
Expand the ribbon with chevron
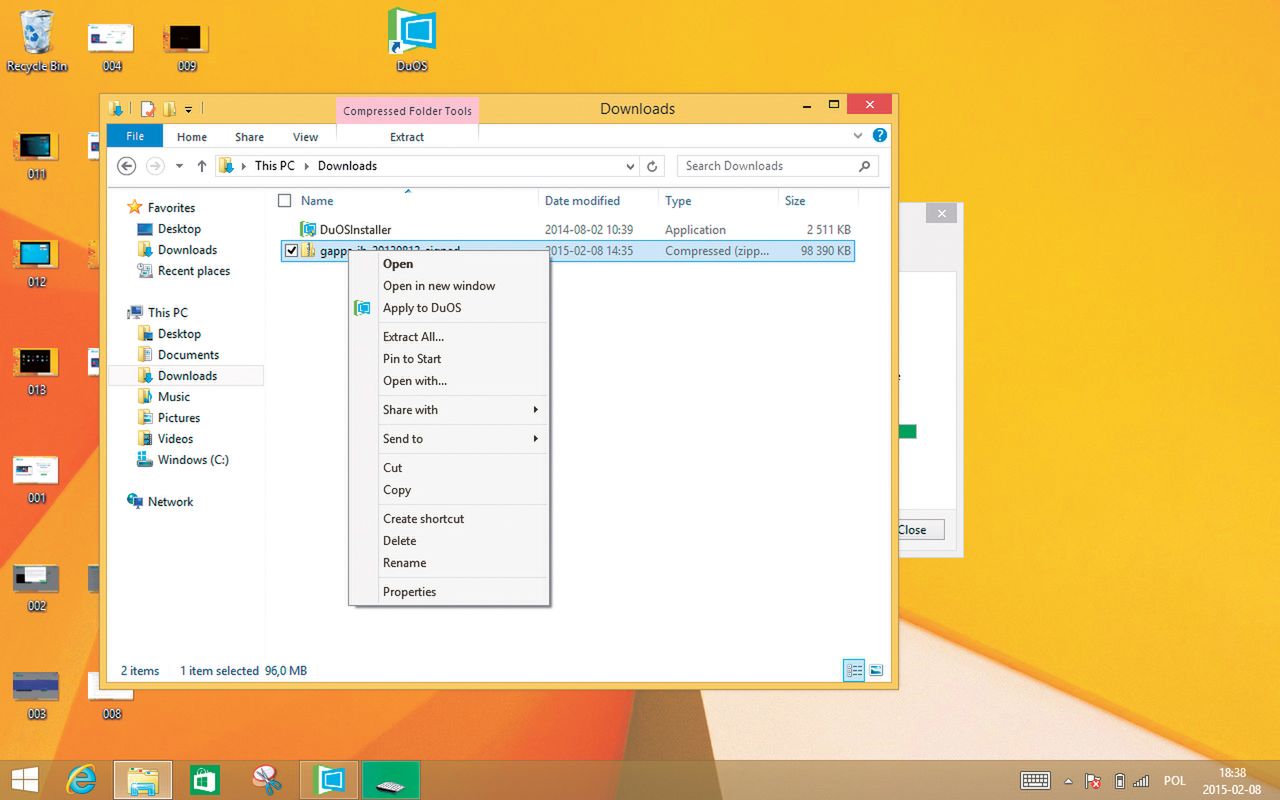(858, 136)
